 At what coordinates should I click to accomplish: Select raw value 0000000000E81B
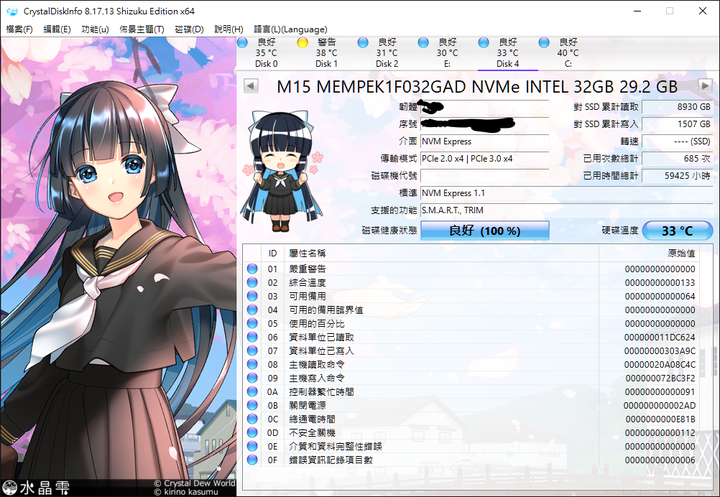pos(660,419)
